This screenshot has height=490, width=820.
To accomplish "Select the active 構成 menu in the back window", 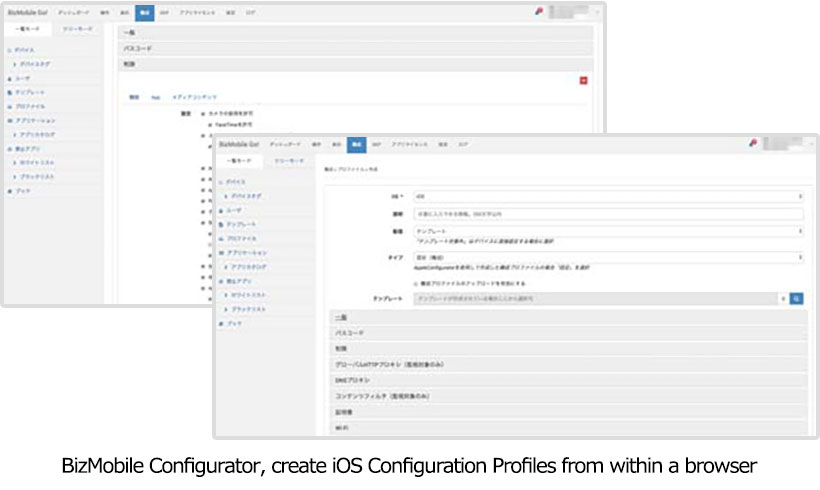I will tap(145, 13).
